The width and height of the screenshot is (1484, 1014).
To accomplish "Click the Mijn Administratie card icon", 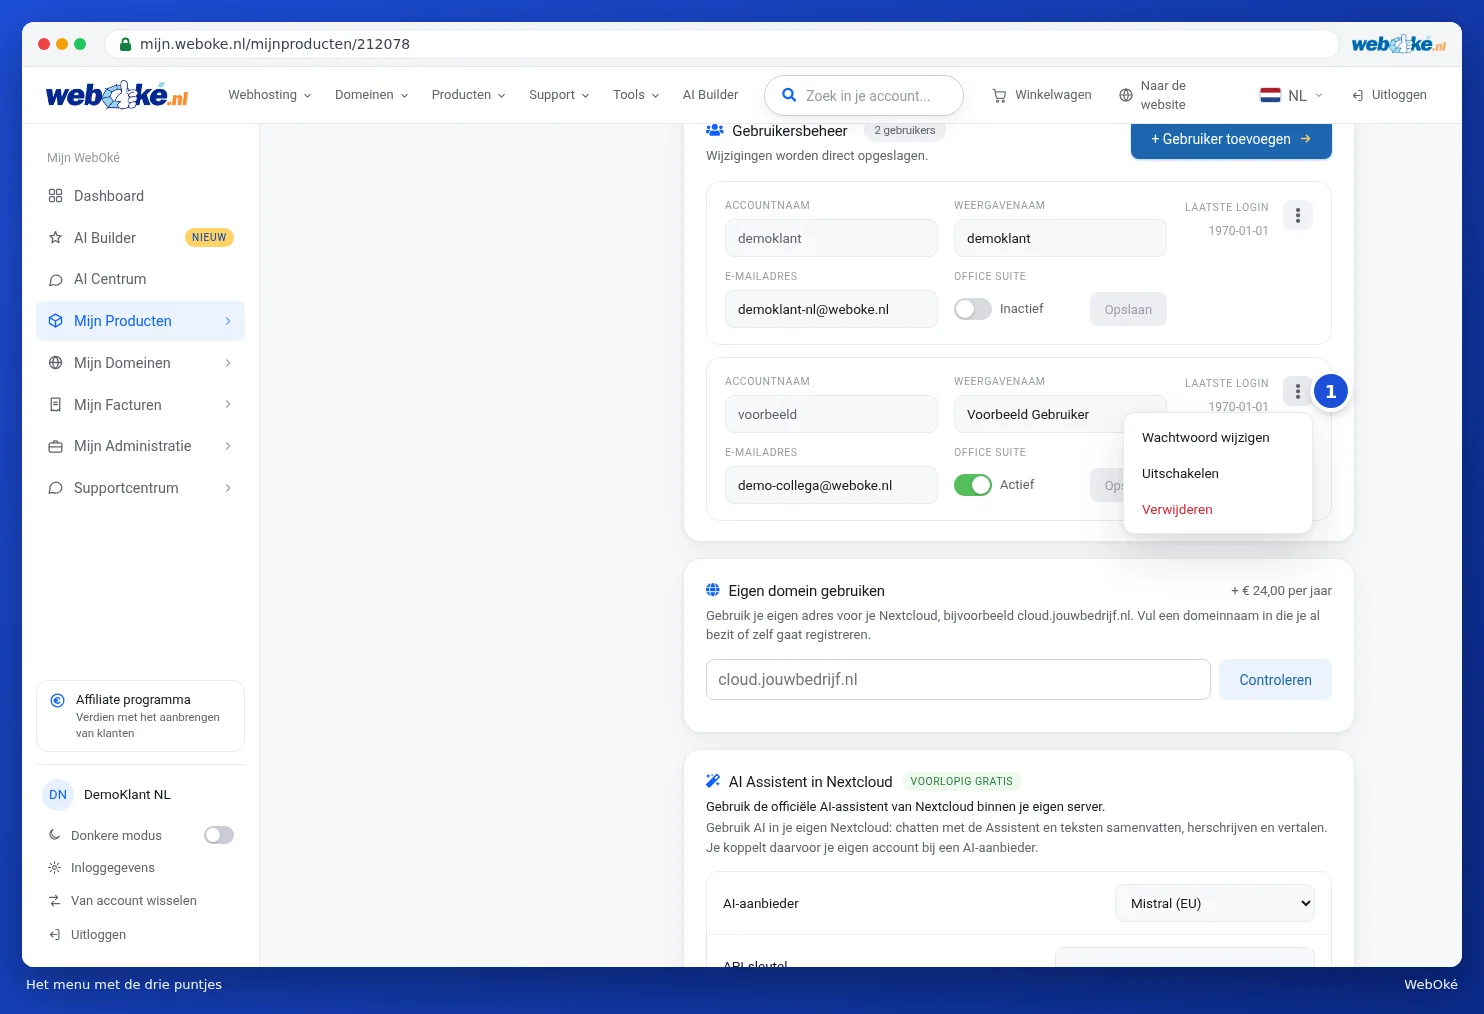I will click(x=56, y=446).
